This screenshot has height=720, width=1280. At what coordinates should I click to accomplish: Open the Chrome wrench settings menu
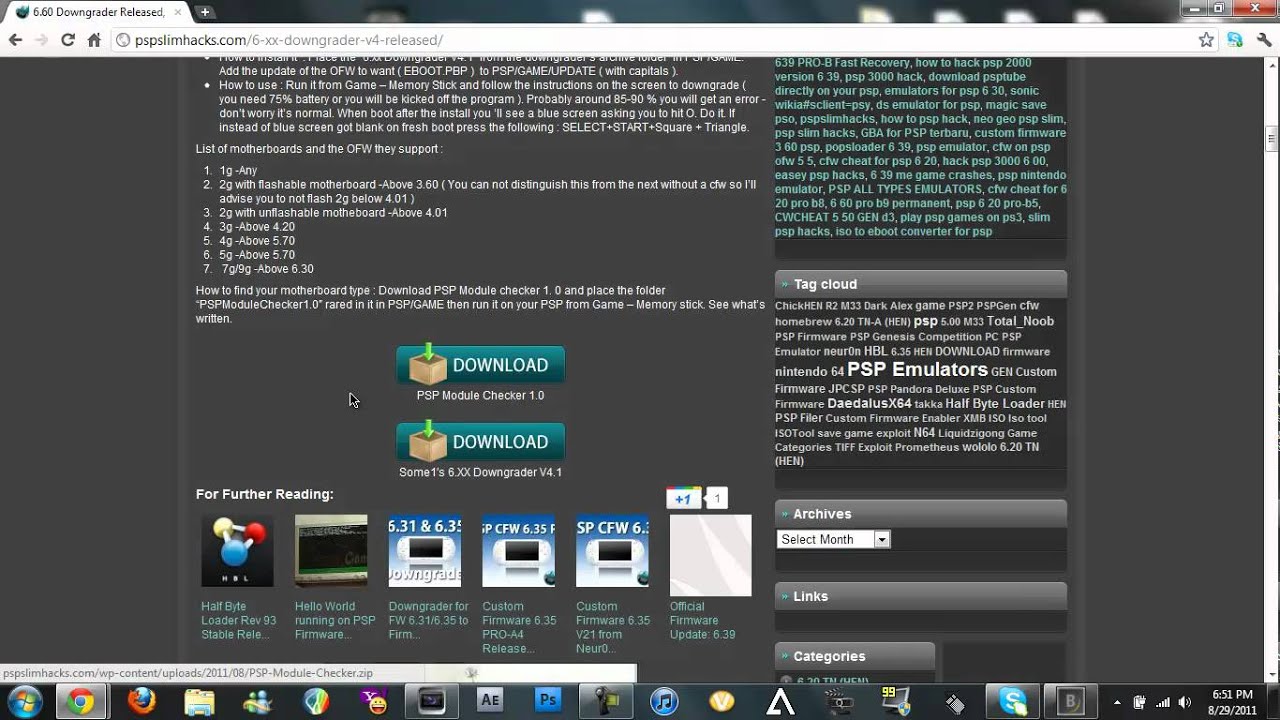(x=1262, y=40)
